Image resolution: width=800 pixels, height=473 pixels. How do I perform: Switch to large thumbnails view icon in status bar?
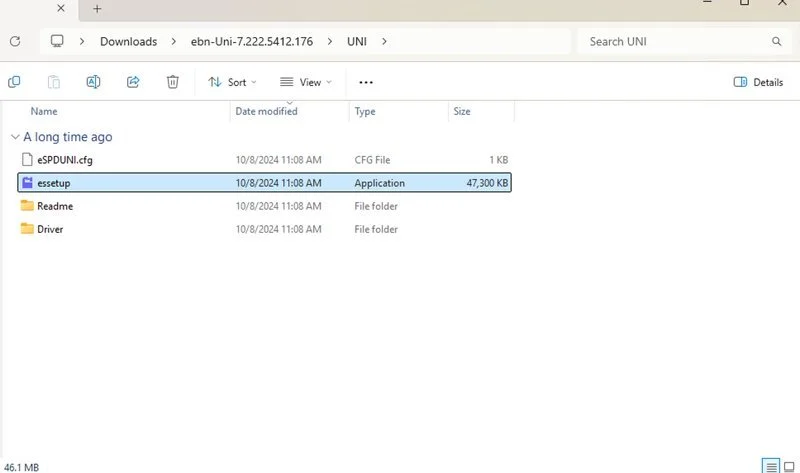point(789,466)
